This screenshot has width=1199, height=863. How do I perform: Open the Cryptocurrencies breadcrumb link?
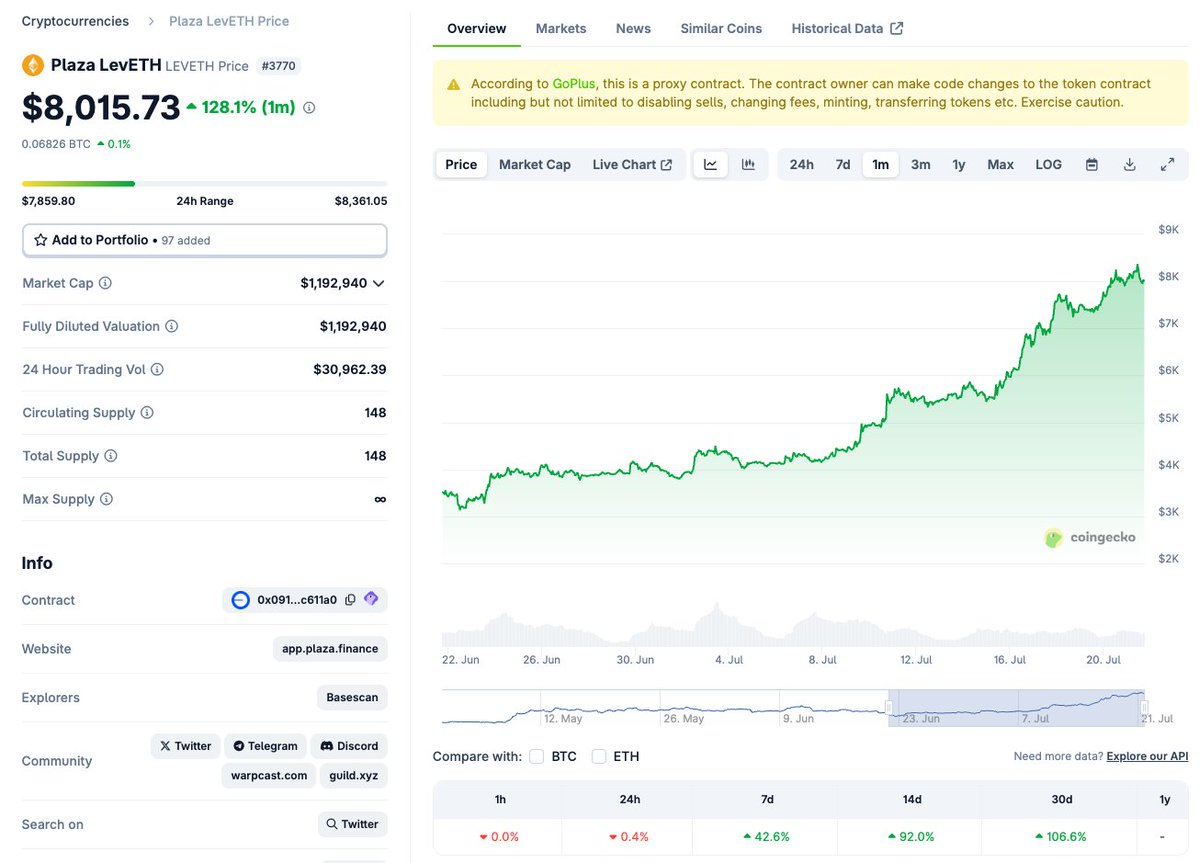tap(75, 21)
